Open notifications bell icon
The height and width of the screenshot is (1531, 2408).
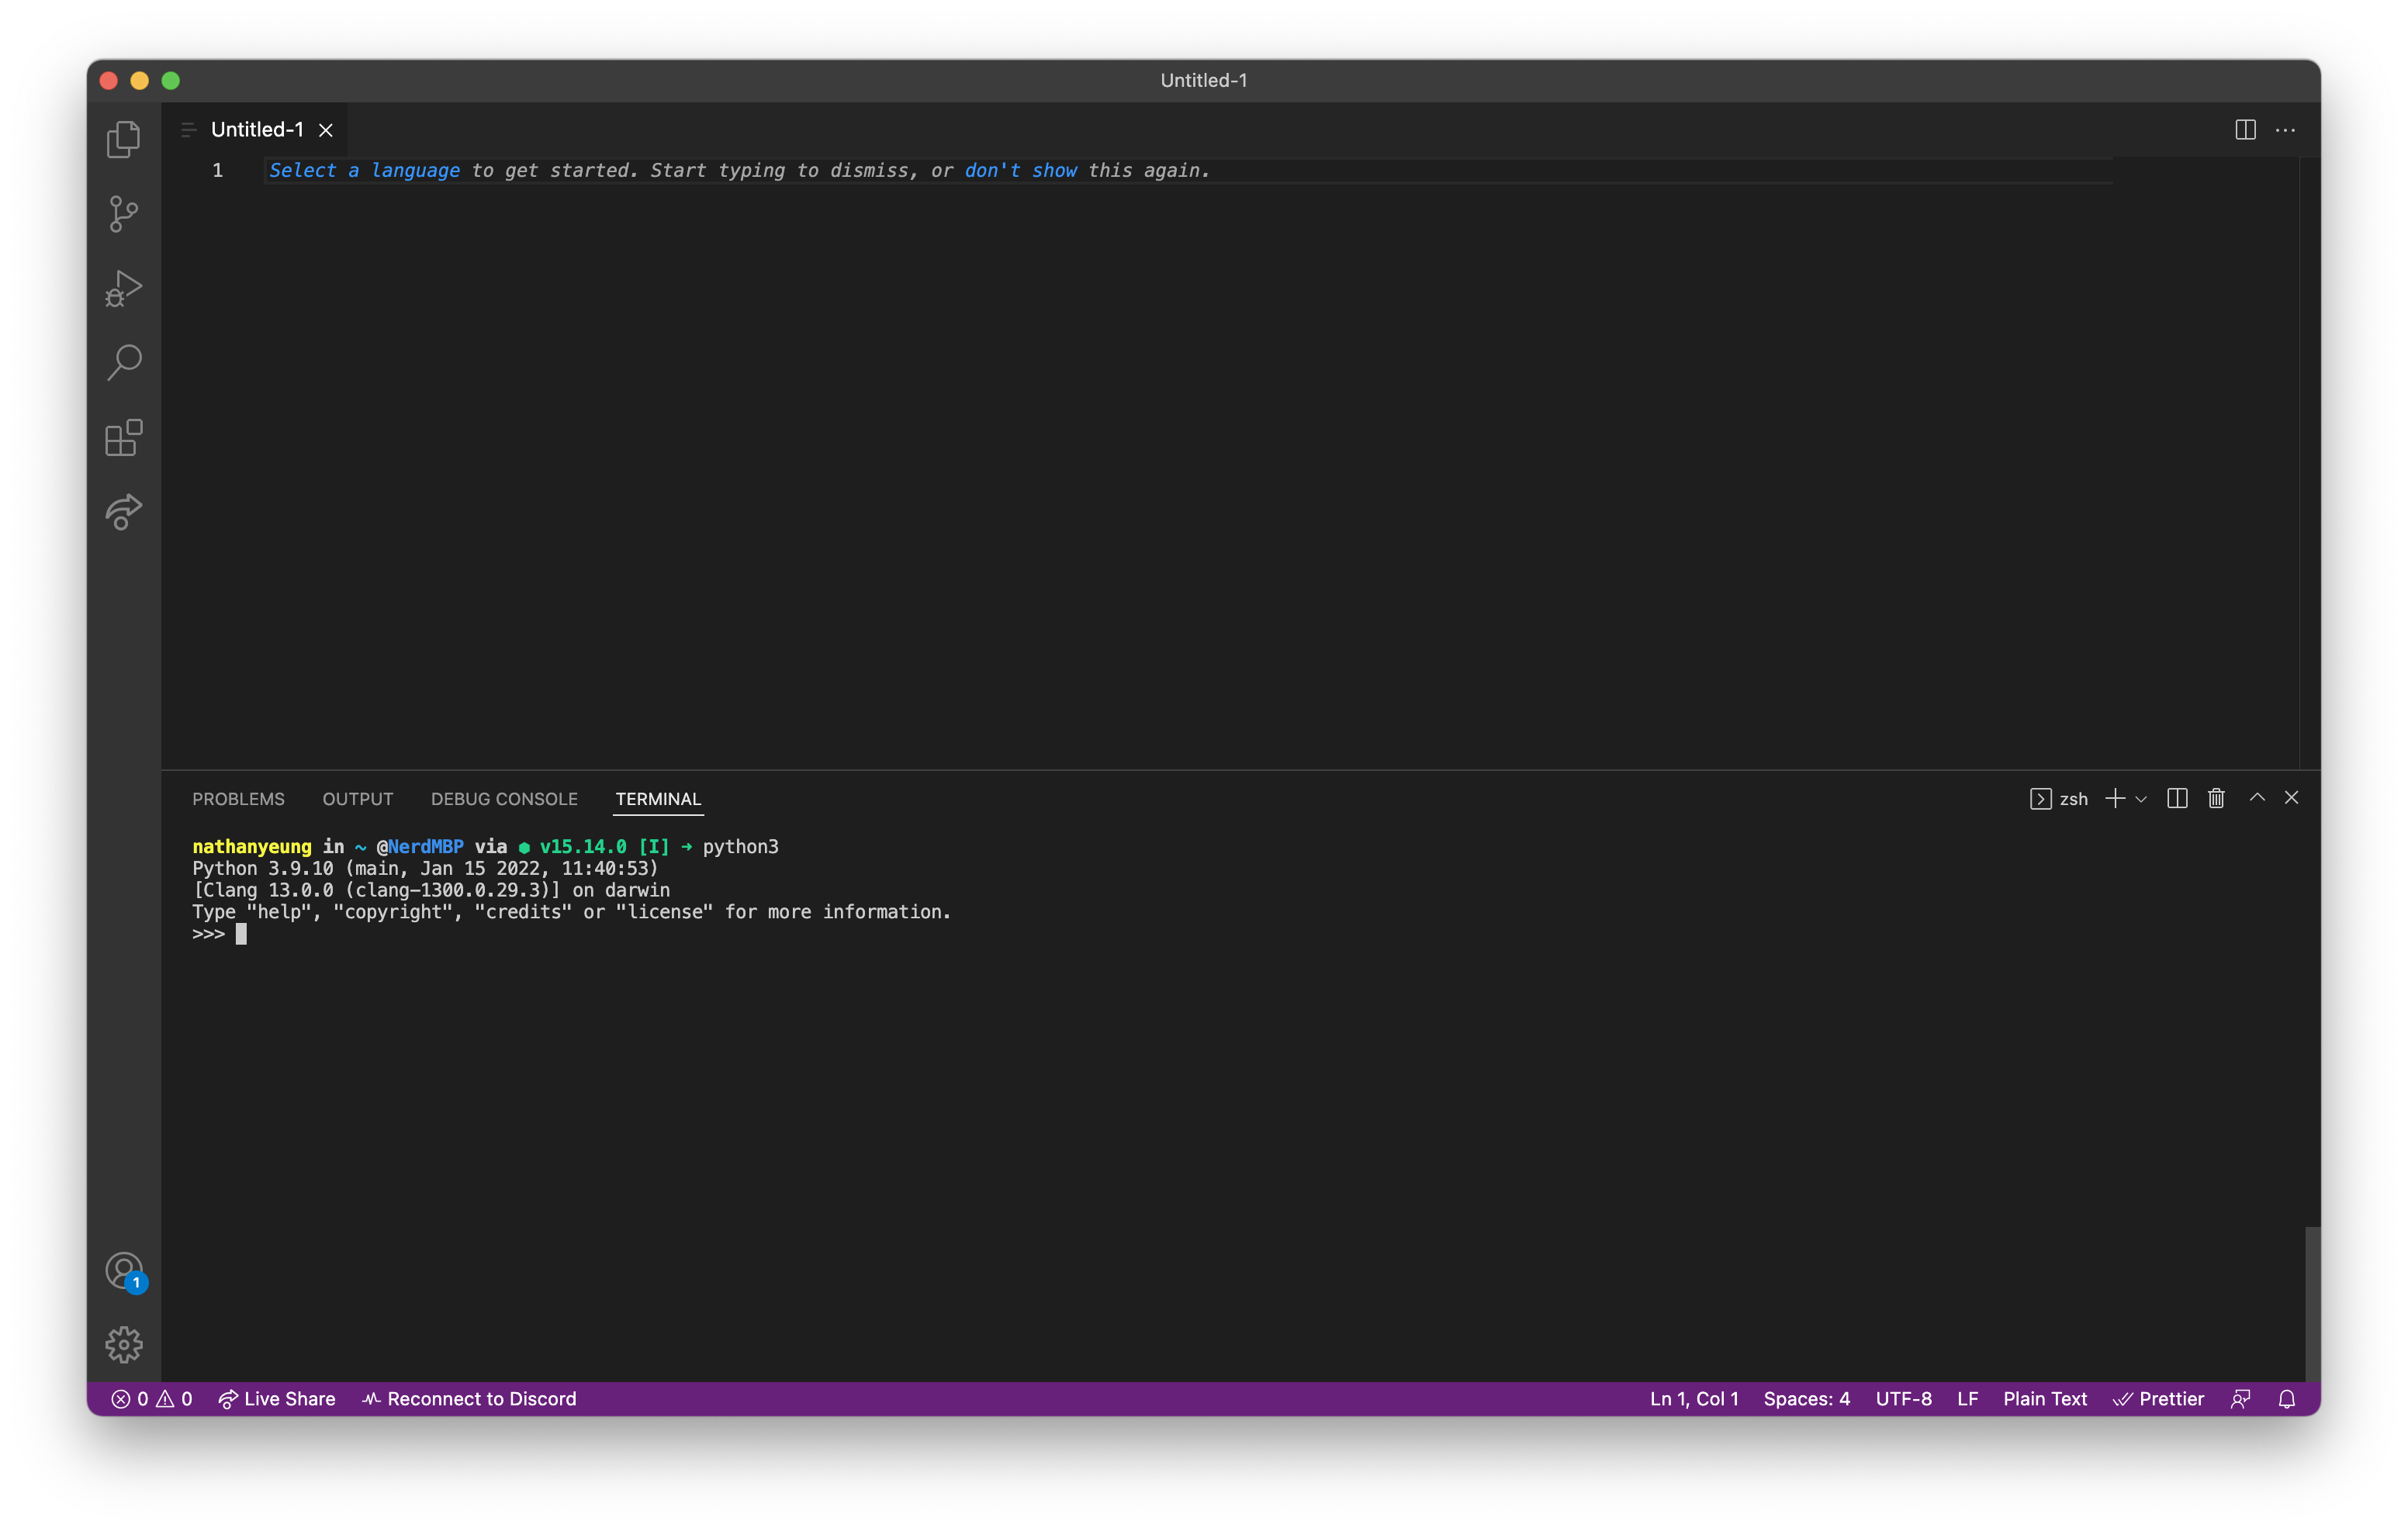[x=2286, y=1399]
